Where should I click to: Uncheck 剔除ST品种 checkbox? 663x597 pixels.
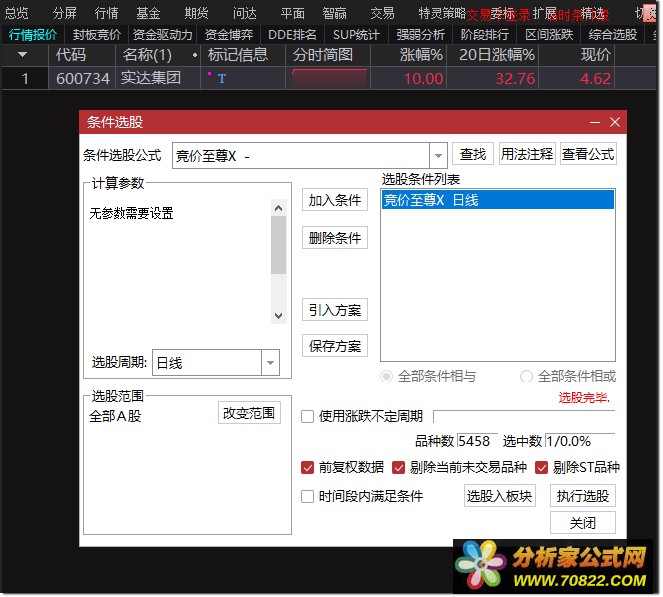(x=542, y=468)
